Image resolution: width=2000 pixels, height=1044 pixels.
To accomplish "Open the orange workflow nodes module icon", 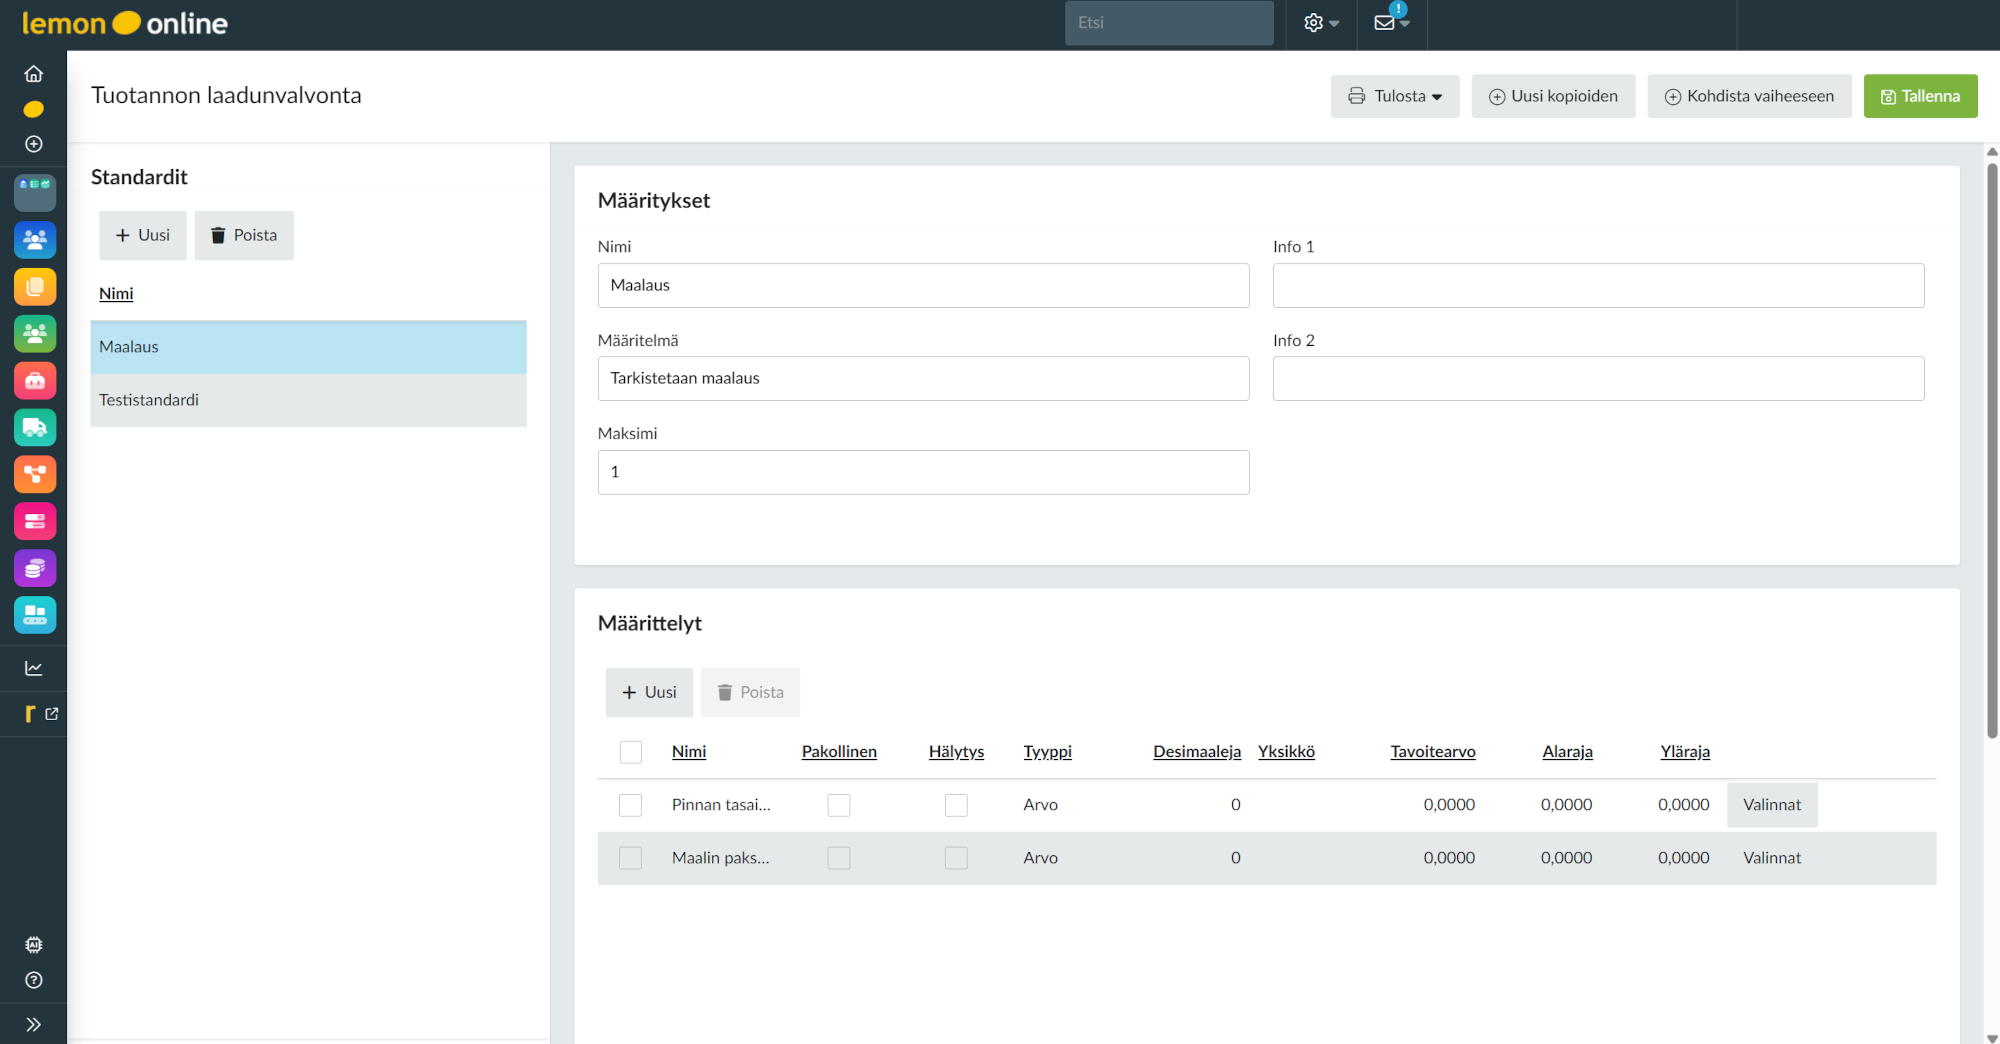I will coord(35,474).
